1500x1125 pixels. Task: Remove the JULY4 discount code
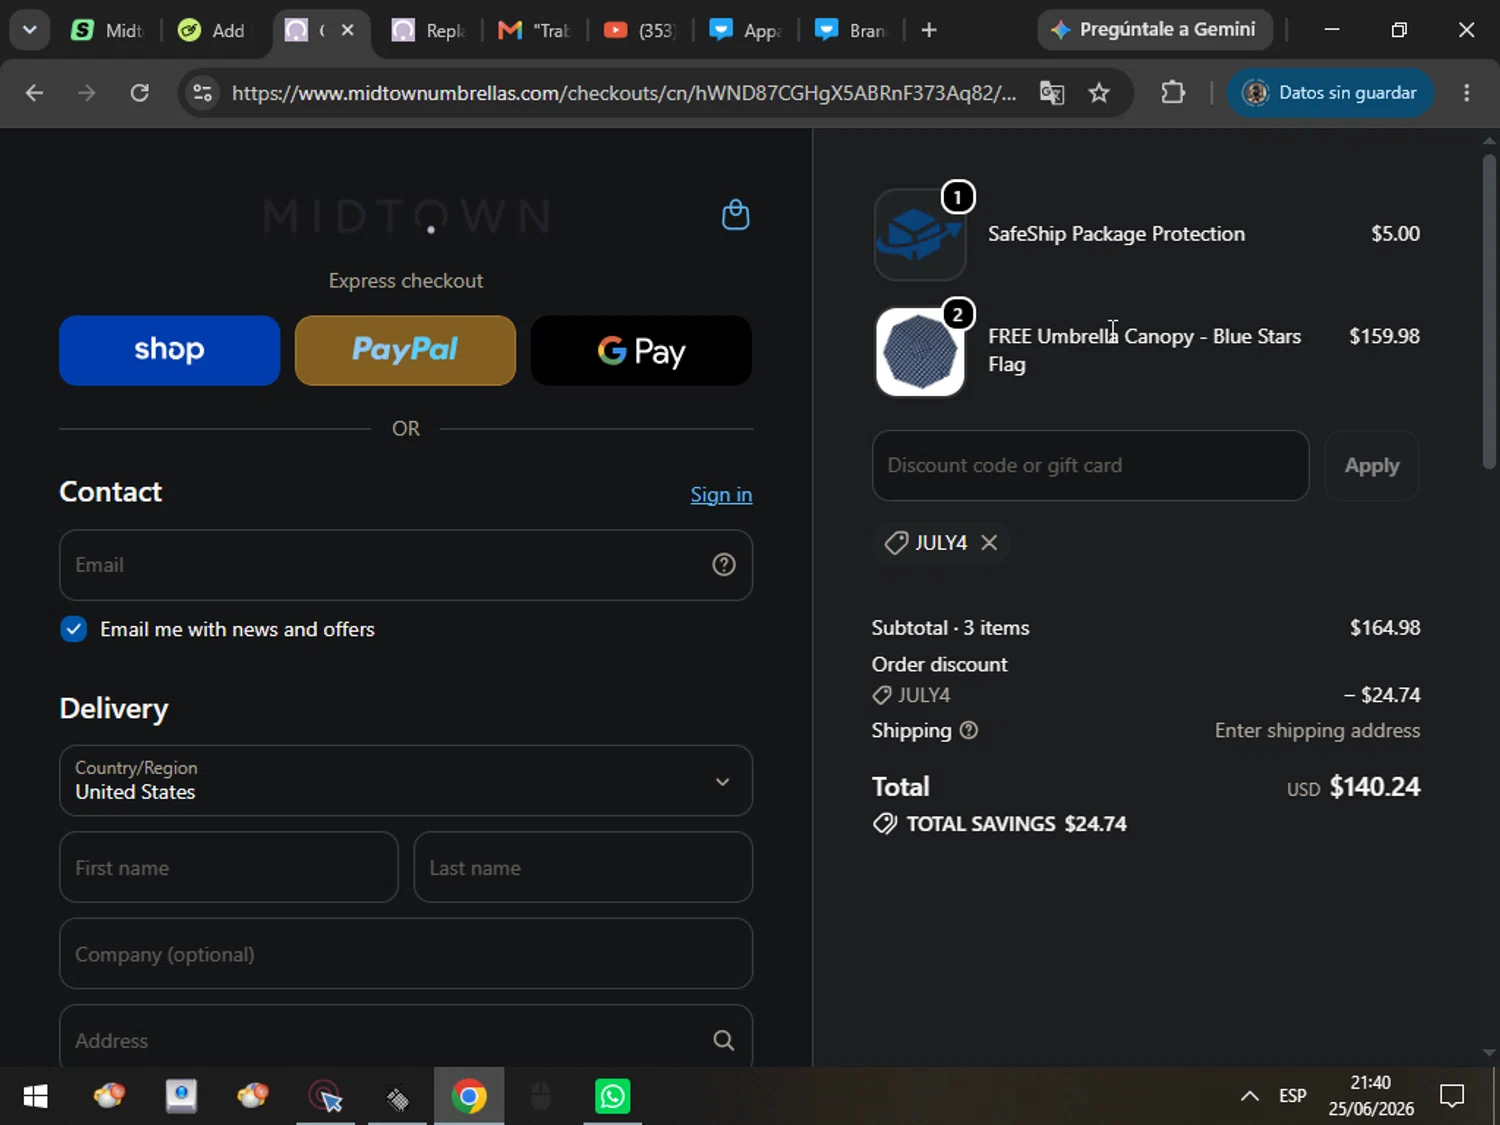coord(989,542)
